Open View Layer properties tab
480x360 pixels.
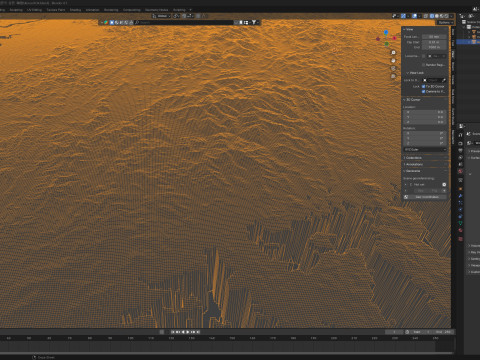[460, 158]
